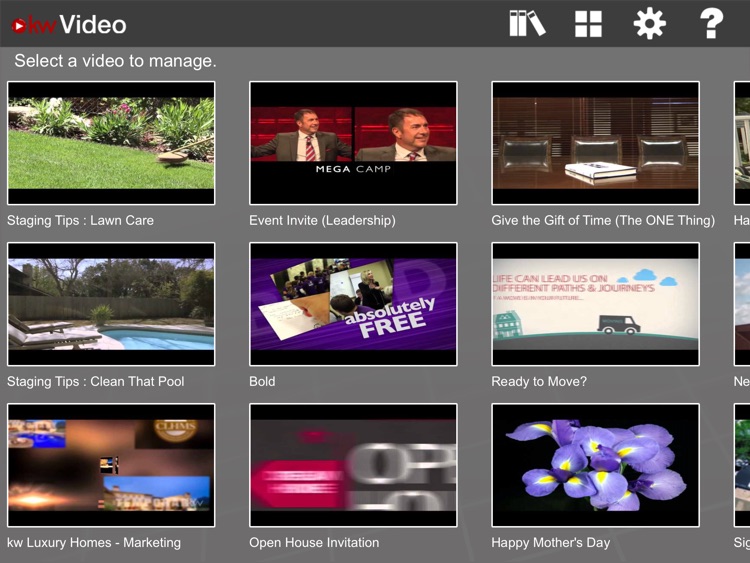Tap the kw Video logo
This screenshot has width=750, height=563.
69,25
